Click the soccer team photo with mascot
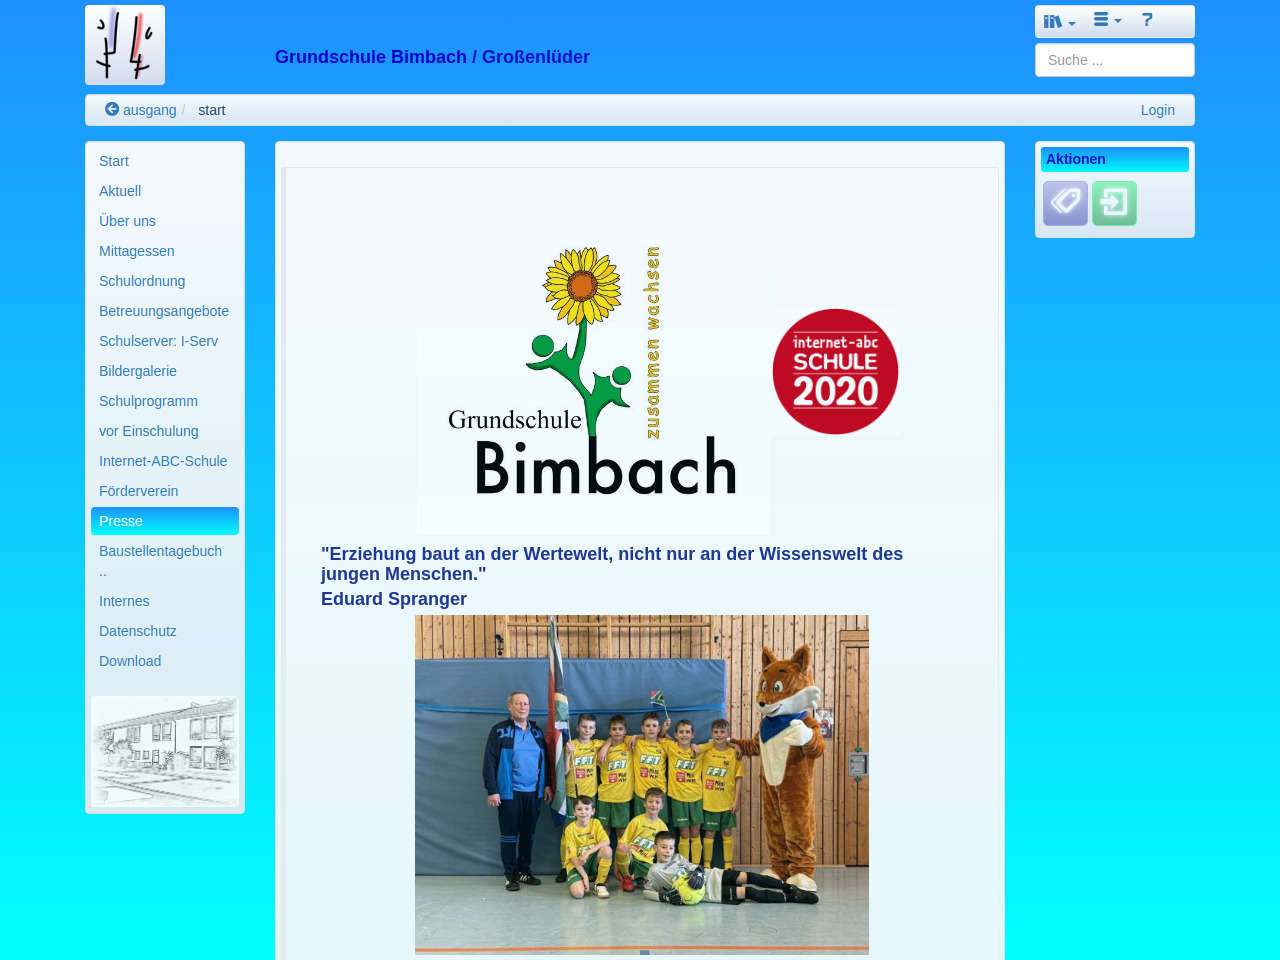Image resolution: width=1280 pixels, height=960 pixels. [x=641, y=784]
